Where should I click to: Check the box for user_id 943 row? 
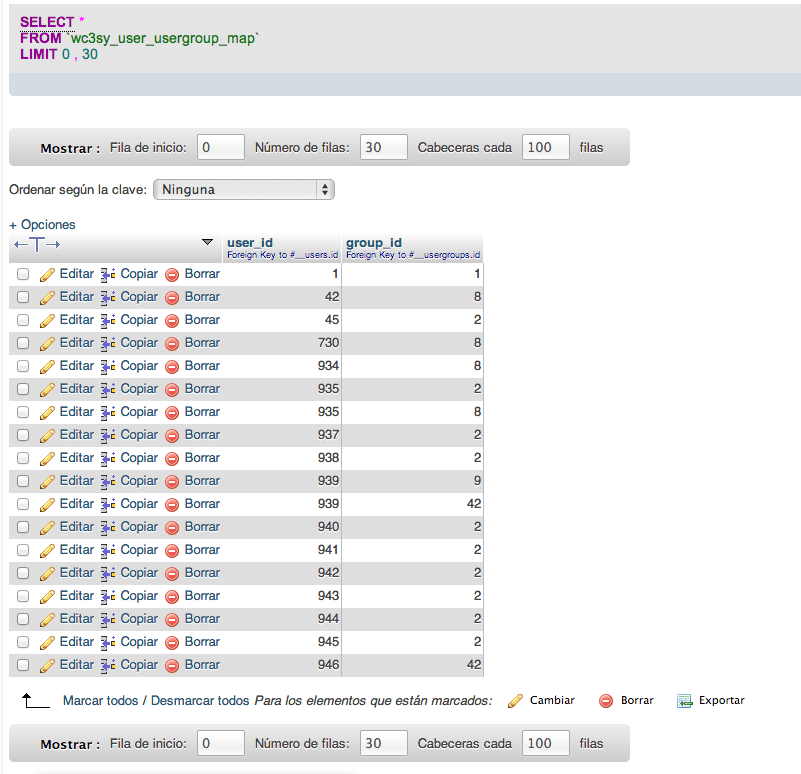click(x=23, y=596)
